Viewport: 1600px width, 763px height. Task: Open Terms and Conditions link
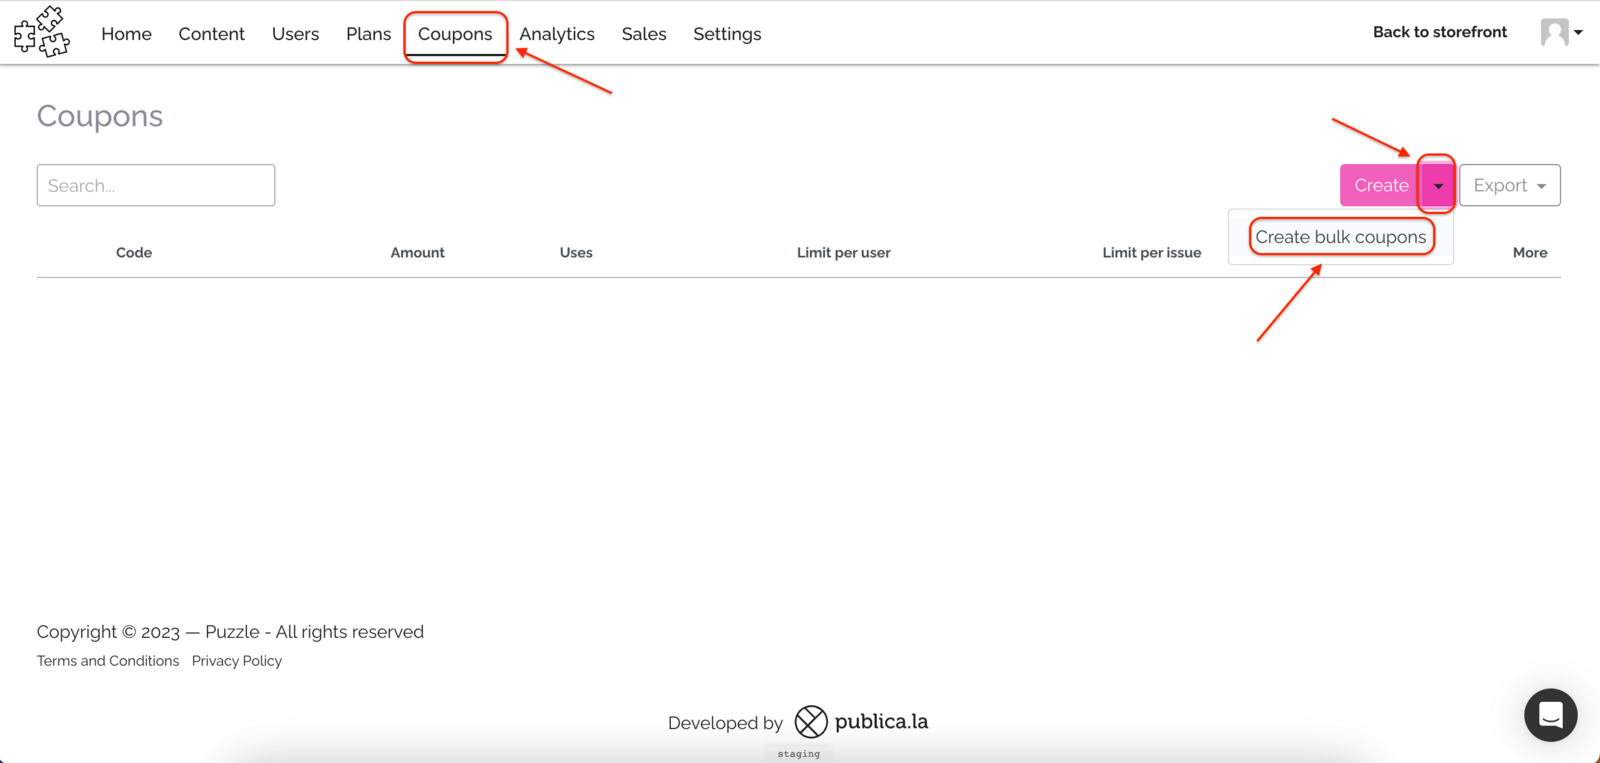(x=108, y=661)
